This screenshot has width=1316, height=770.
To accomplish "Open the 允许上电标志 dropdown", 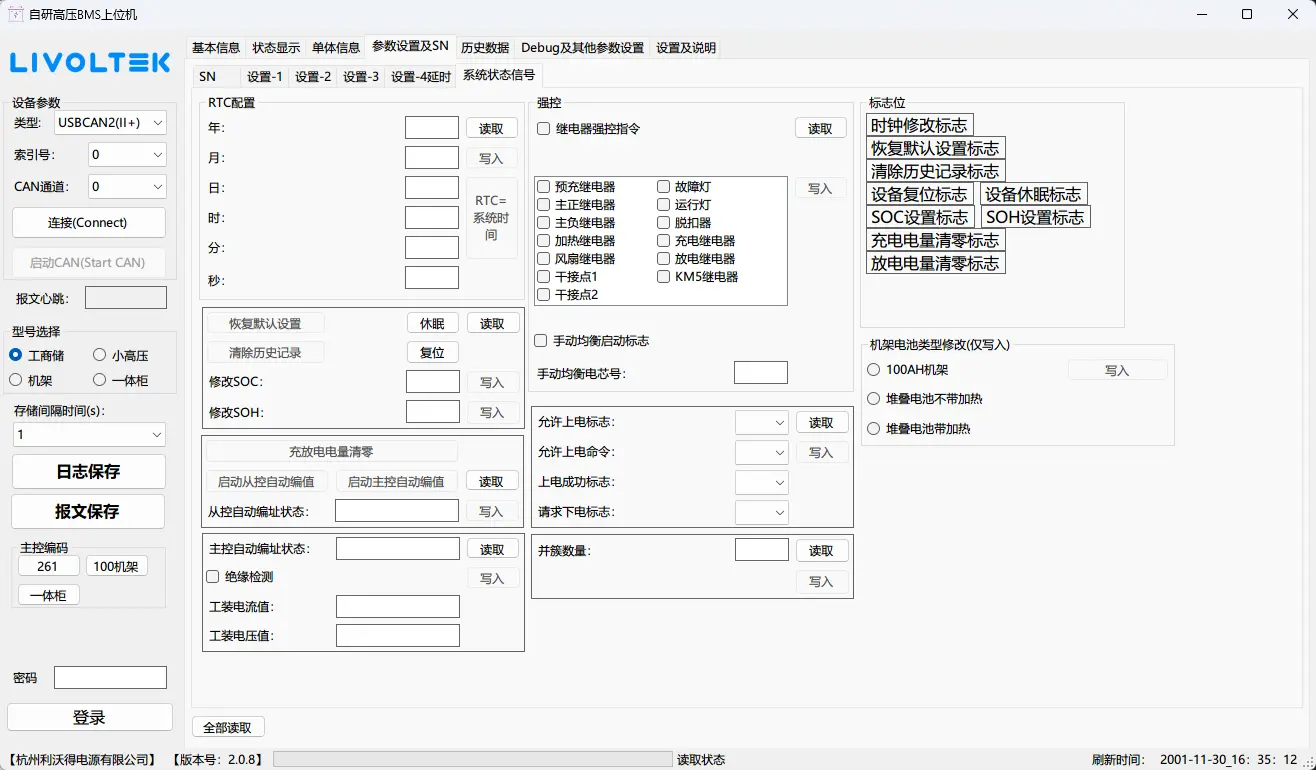I will 762,423.
